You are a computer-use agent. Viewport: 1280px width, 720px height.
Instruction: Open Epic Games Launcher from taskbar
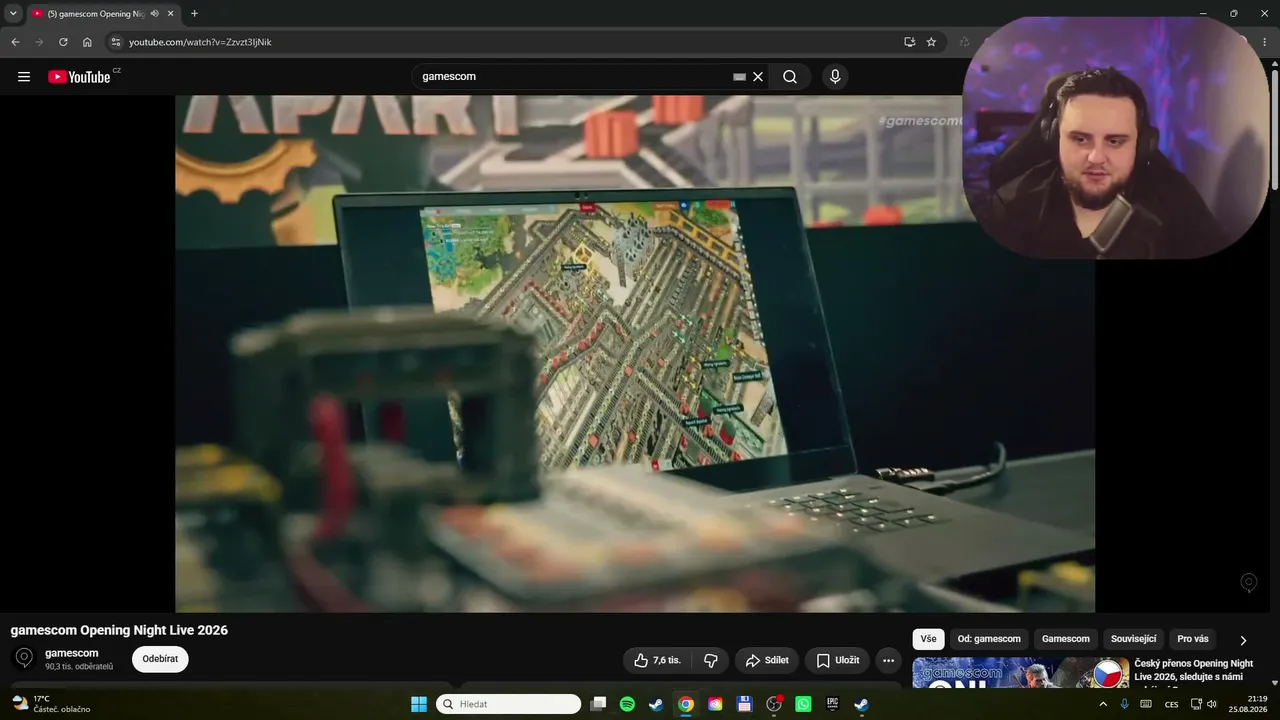click(x=832, y=704)
